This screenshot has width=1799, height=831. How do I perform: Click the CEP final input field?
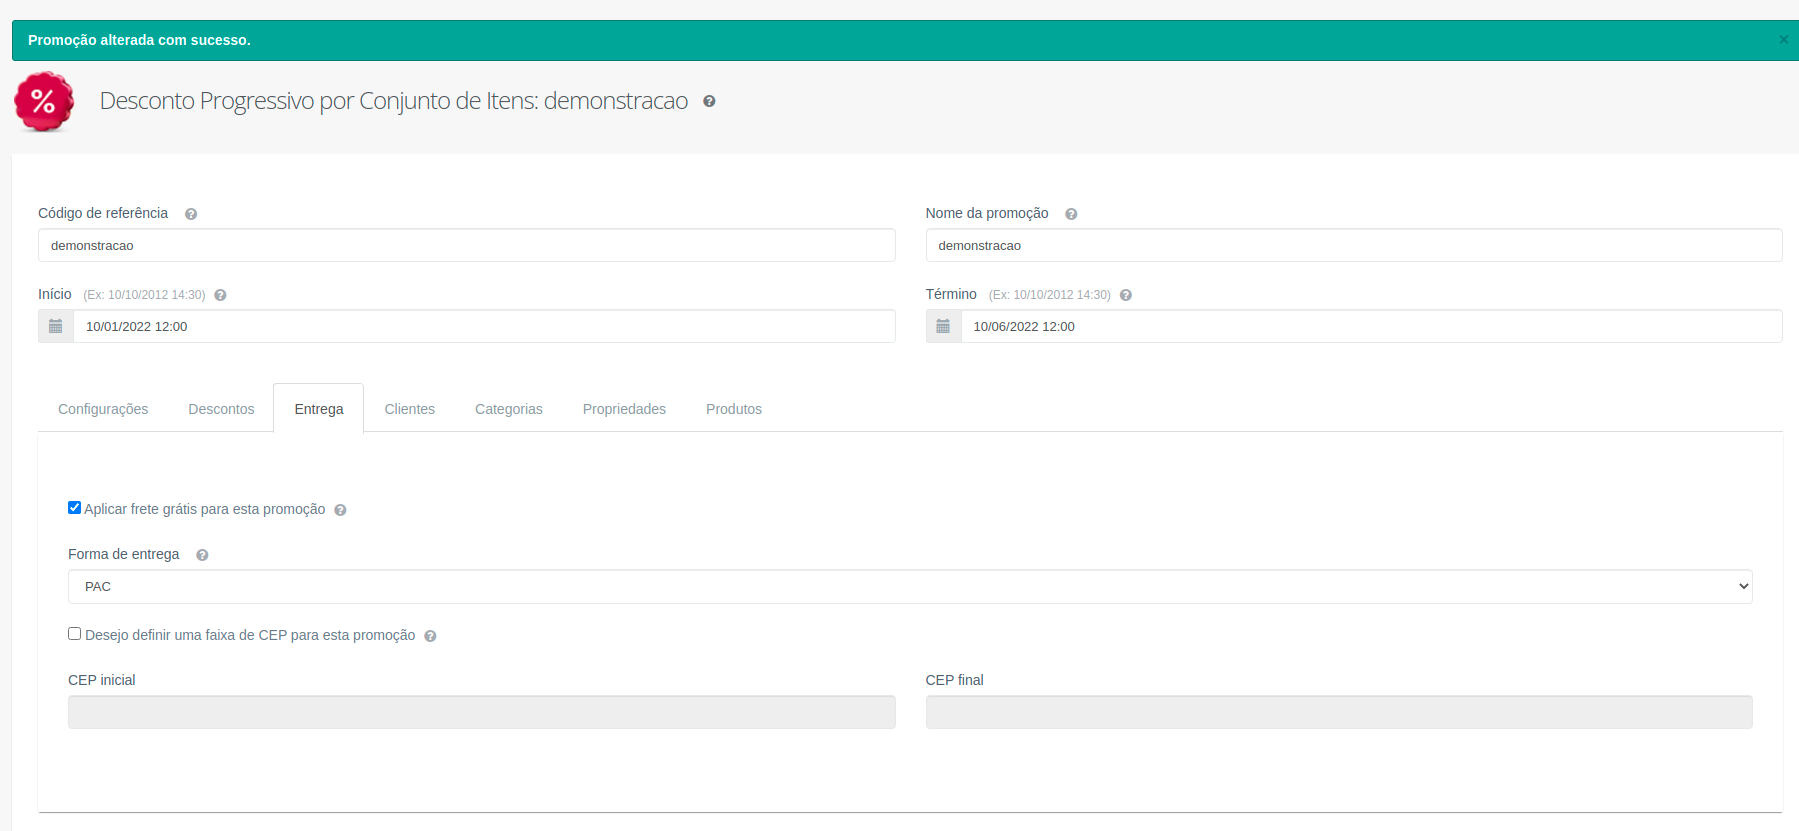pos(1339,712)
